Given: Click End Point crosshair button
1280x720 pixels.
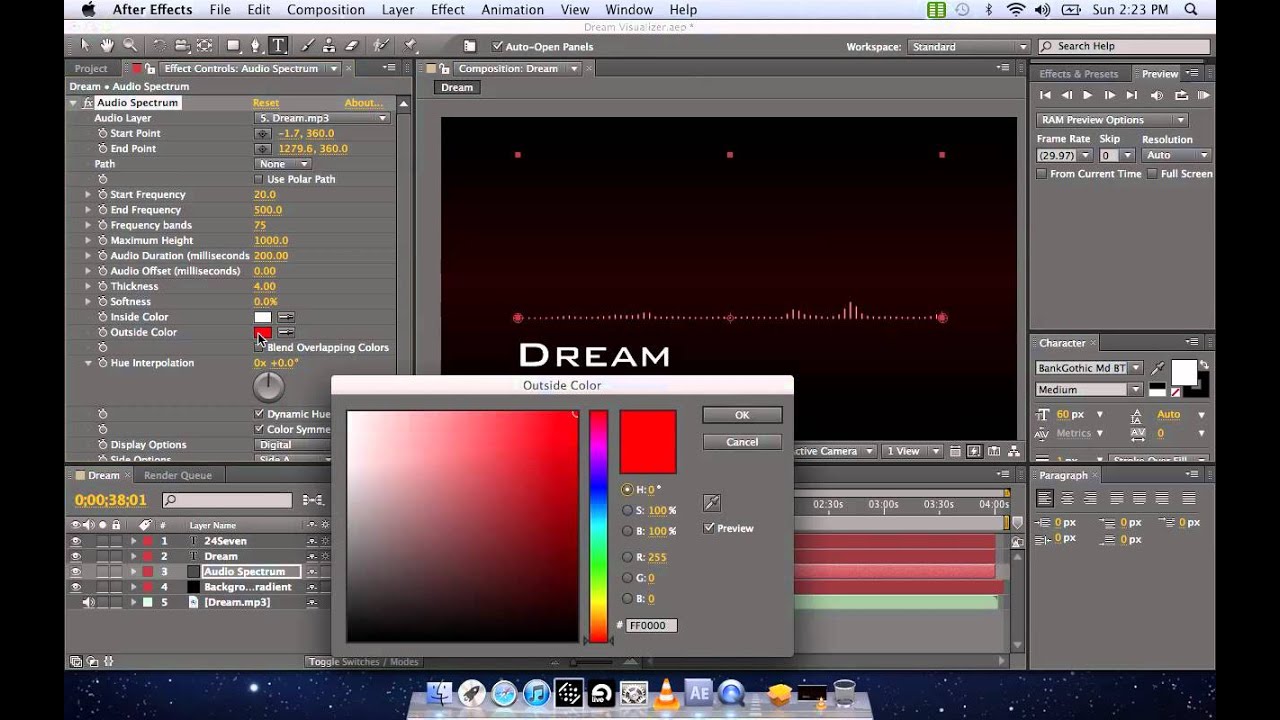Looking at the screenshot, I should pos(263,149).
